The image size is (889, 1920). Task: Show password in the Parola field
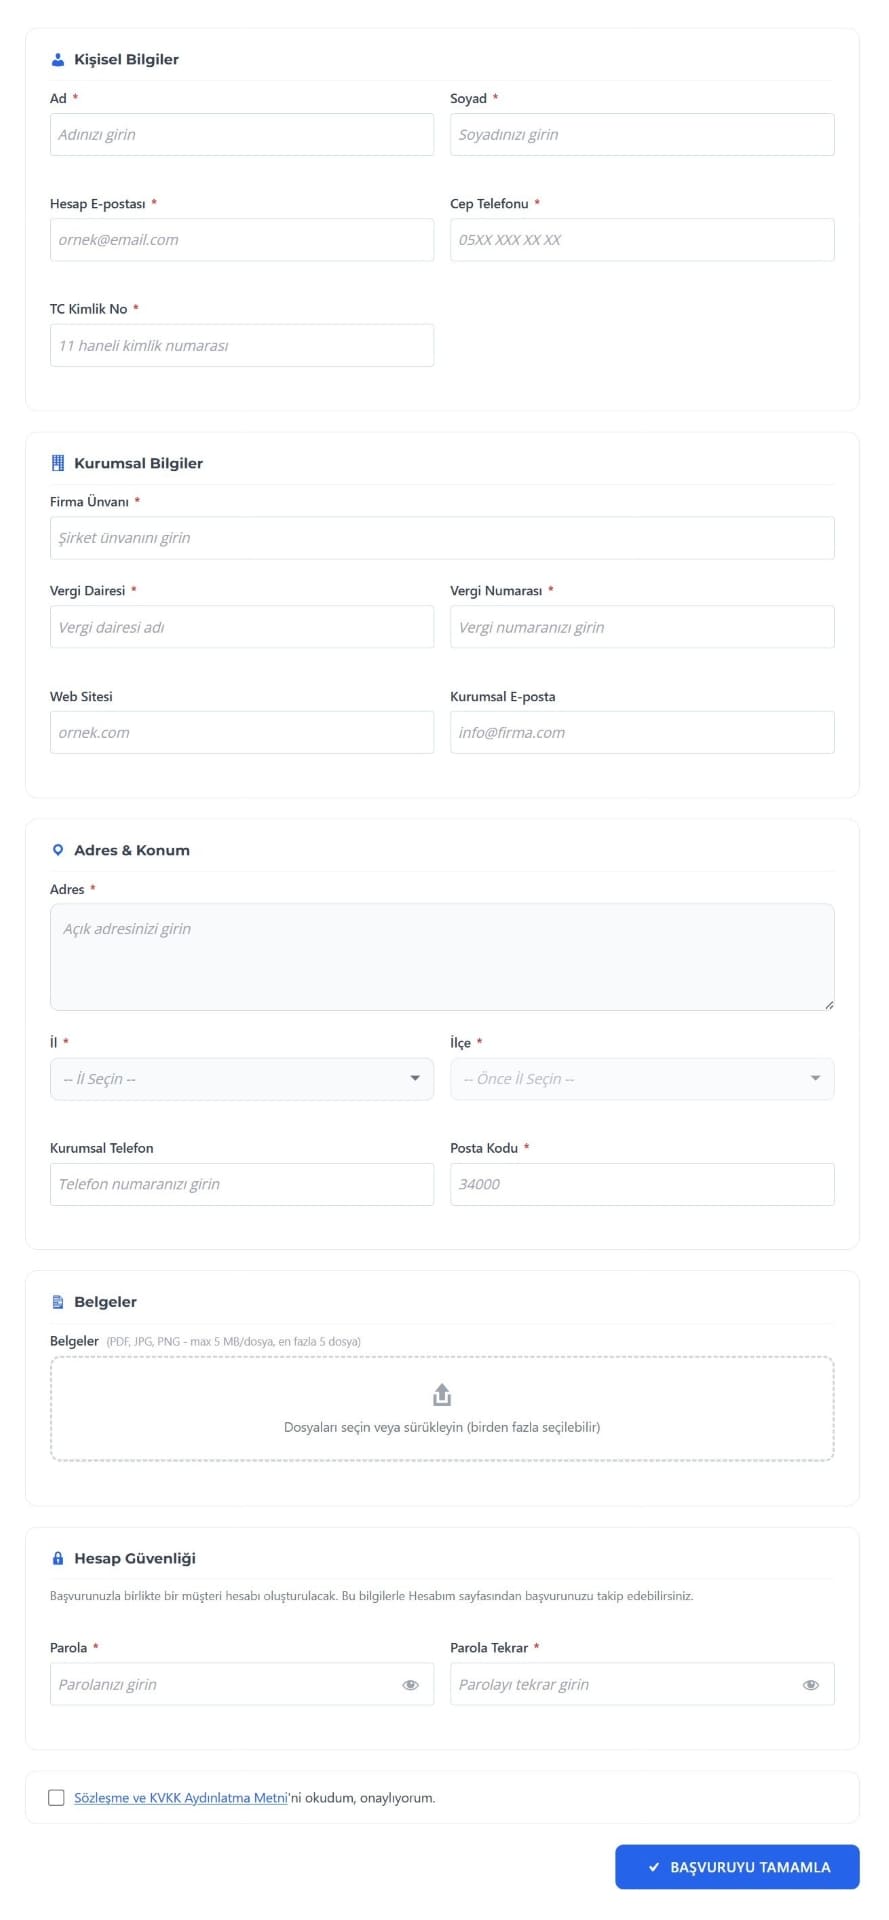point(410,1685)
